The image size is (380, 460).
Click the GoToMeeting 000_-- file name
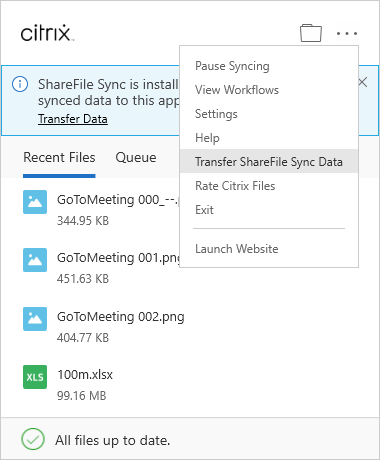tap(118, 200)
